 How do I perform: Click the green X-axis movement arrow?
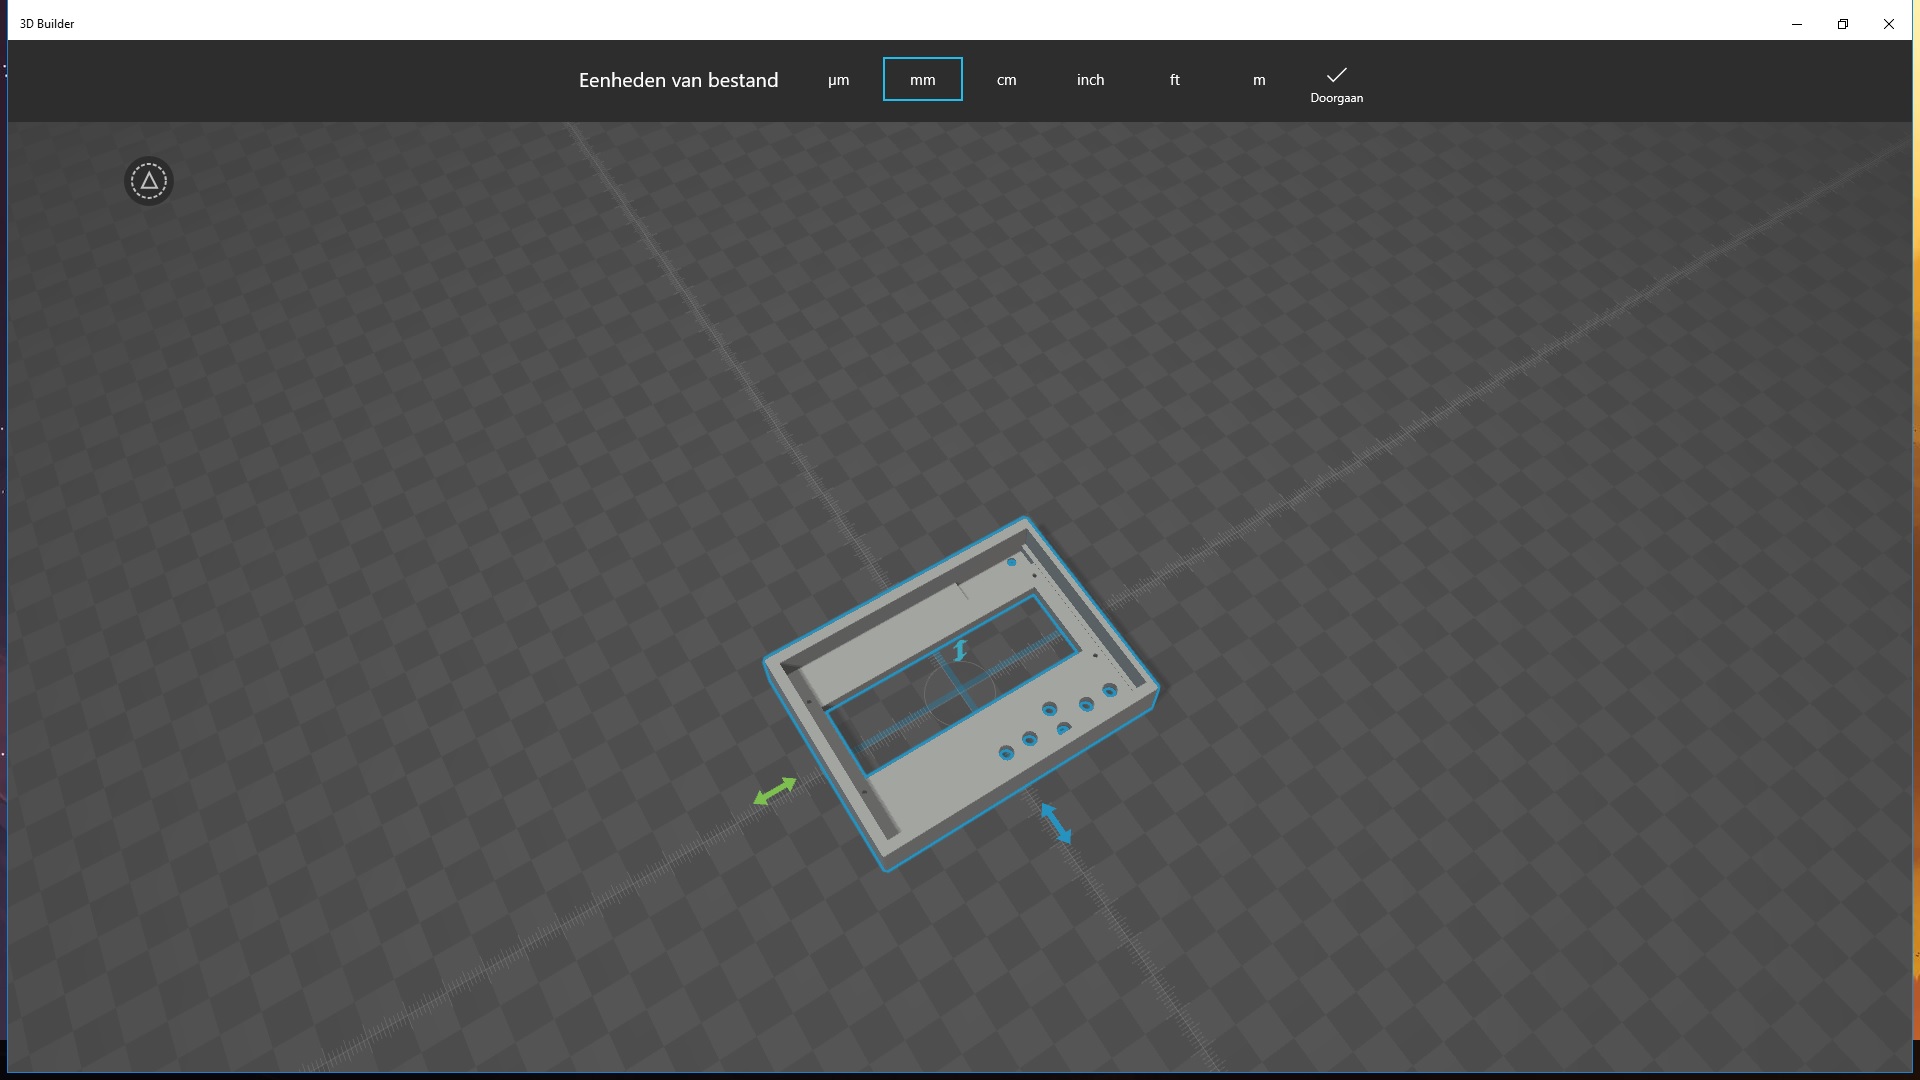click(x=775, y=787)
